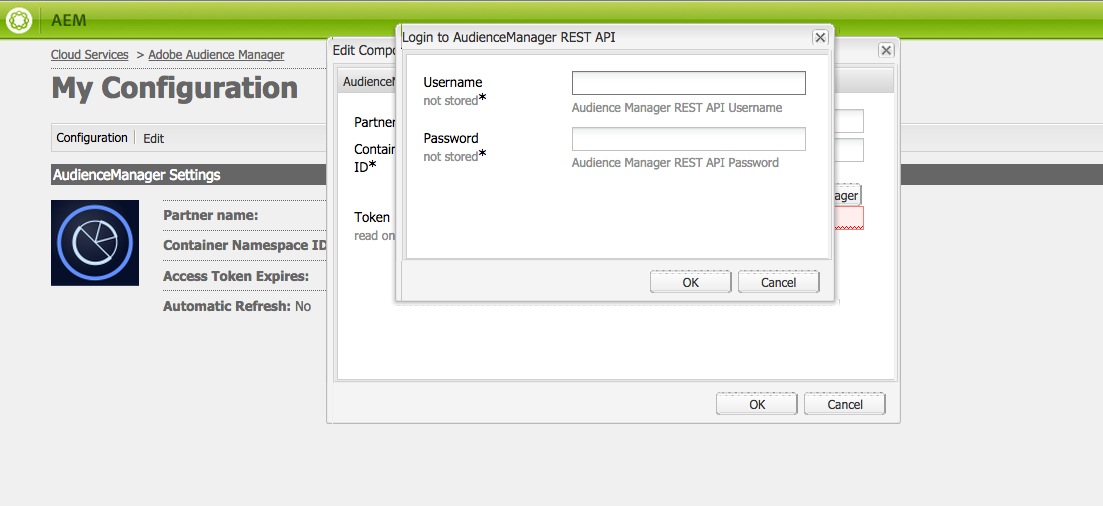Image resolution: width=1103 pixels, height=506 pixels.
Task: Click the AEM header title
Action: pyautogui.click(x=69, y=20)
